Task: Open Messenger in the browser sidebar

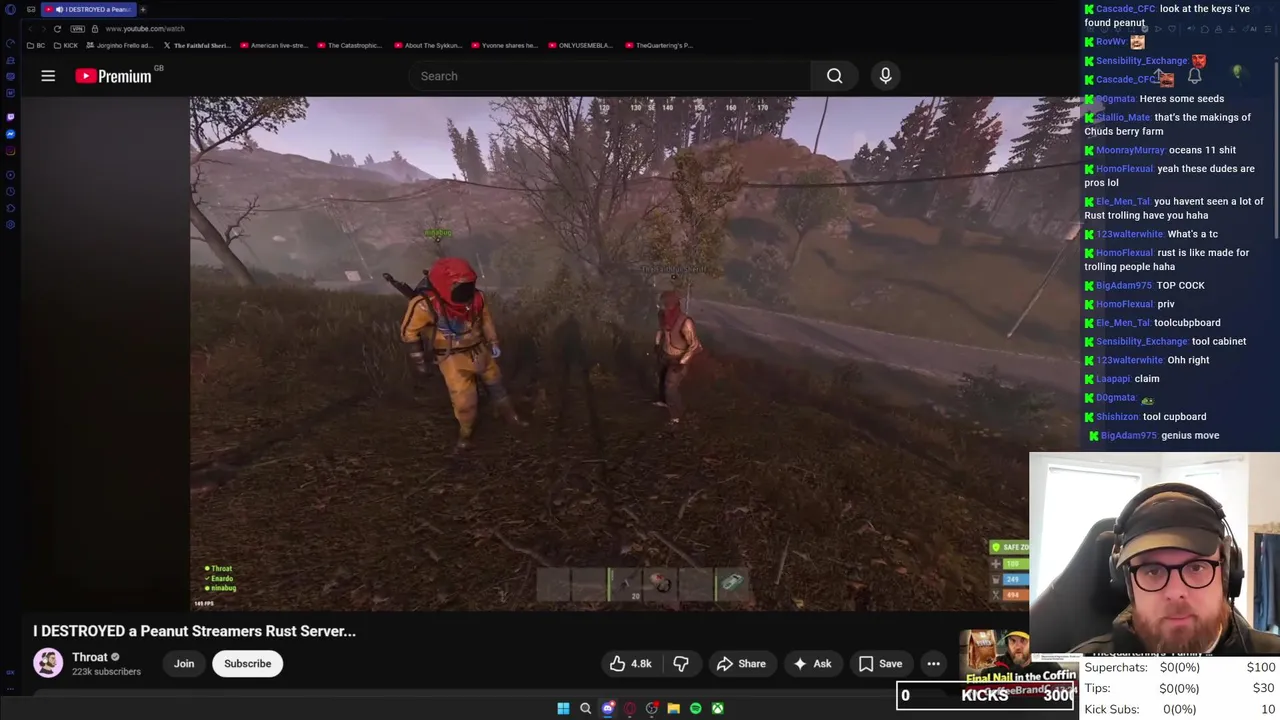Action: click(10, 134)
